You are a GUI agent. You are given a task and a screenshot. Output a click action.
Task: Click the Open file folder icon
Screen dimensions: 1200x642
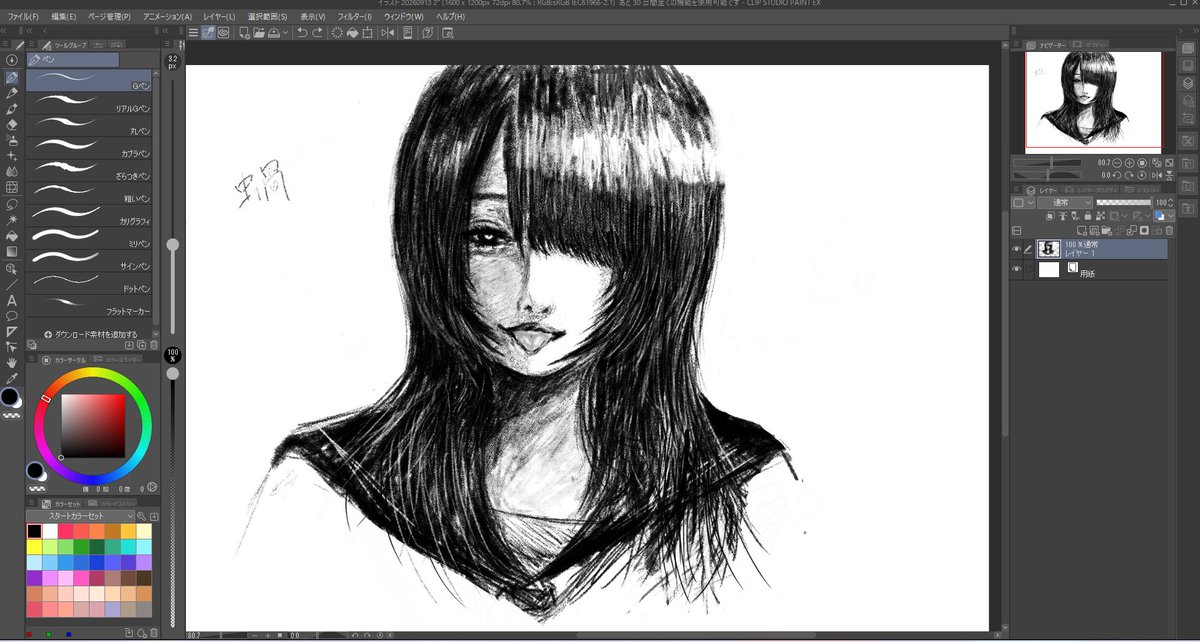tap(259, 32)
